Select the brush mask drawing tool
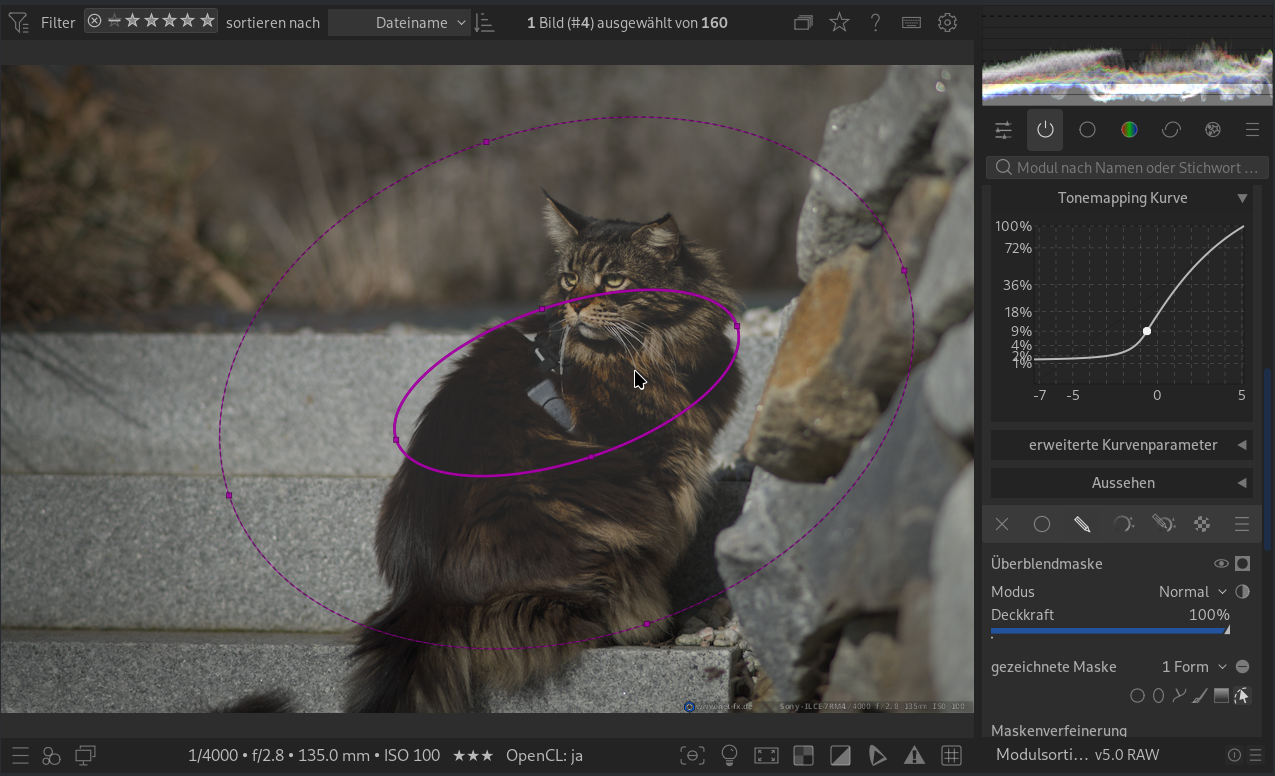This screenshot has height=776, width=1275. (1200, 696)
